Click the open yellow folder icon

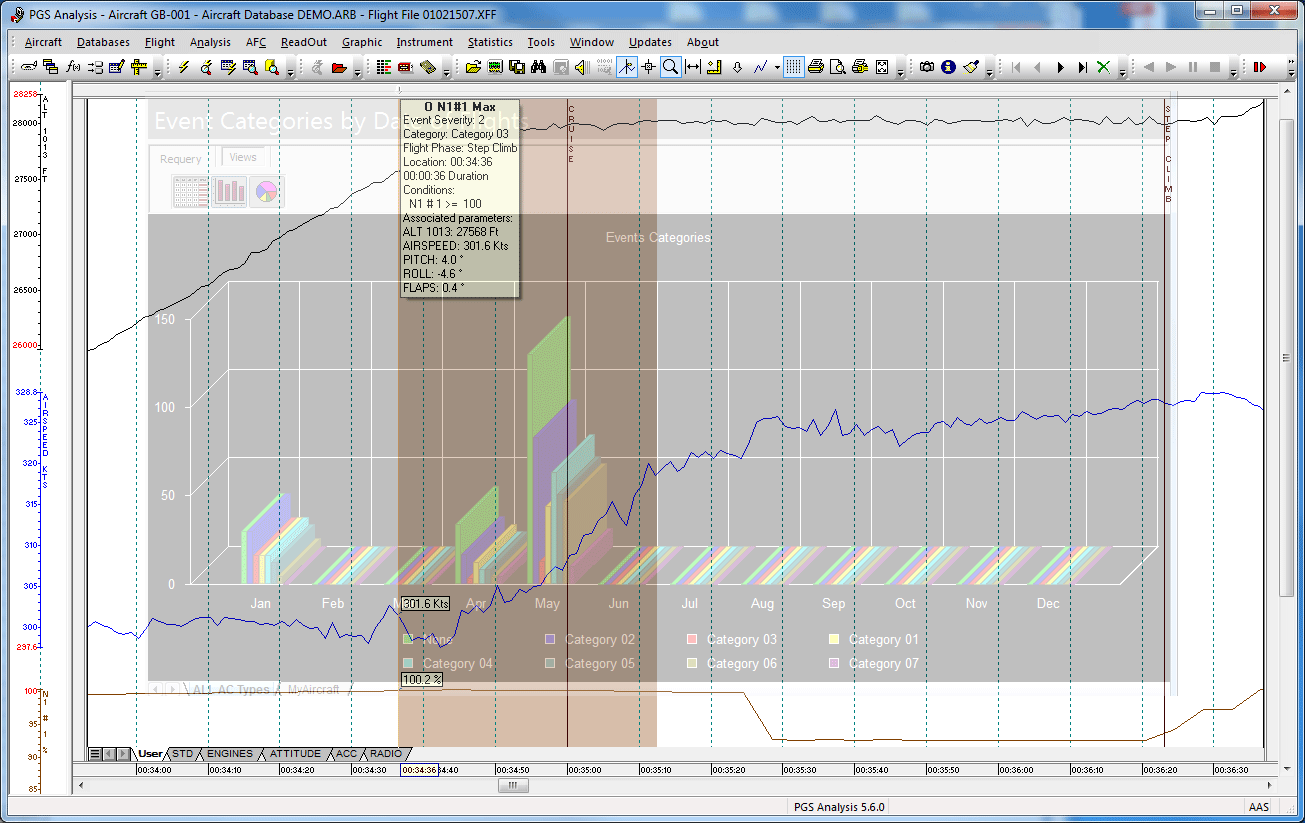[x=472, y=67]
